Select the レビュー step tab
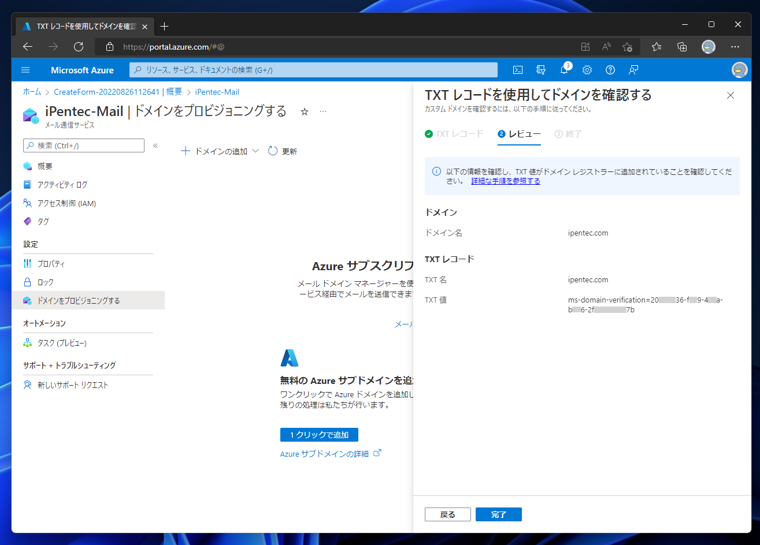This screenshot has height=545, width=760. 519,134
